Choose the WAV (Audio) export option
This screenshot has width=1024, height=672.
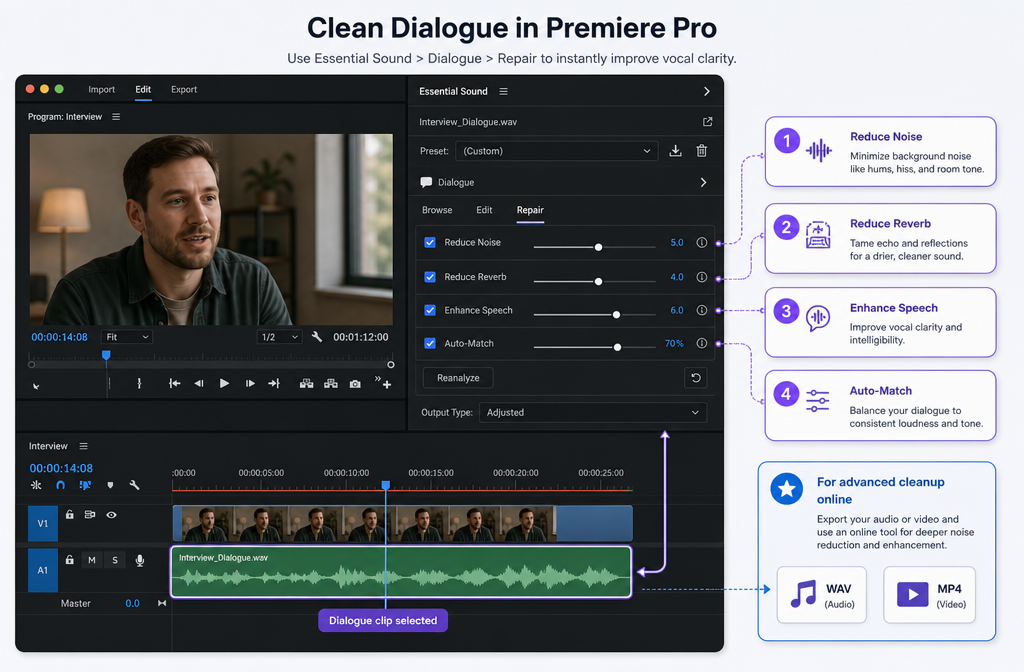pyautogui.click(x=822, y=595)
